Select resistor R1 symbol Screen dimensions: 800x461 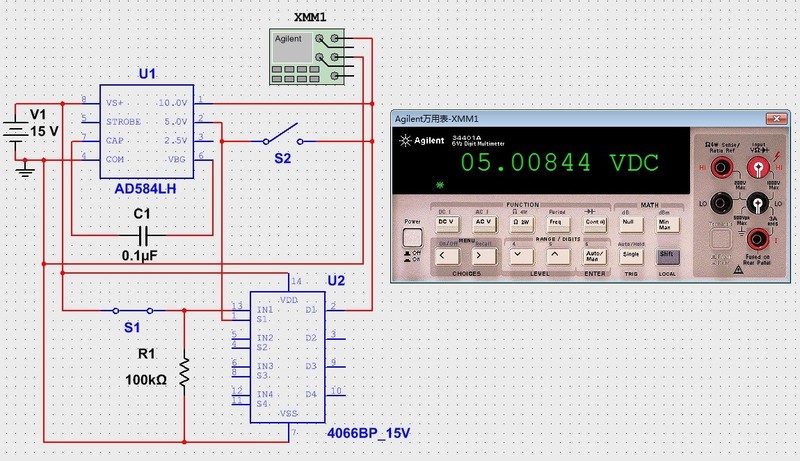coord(184,372)
